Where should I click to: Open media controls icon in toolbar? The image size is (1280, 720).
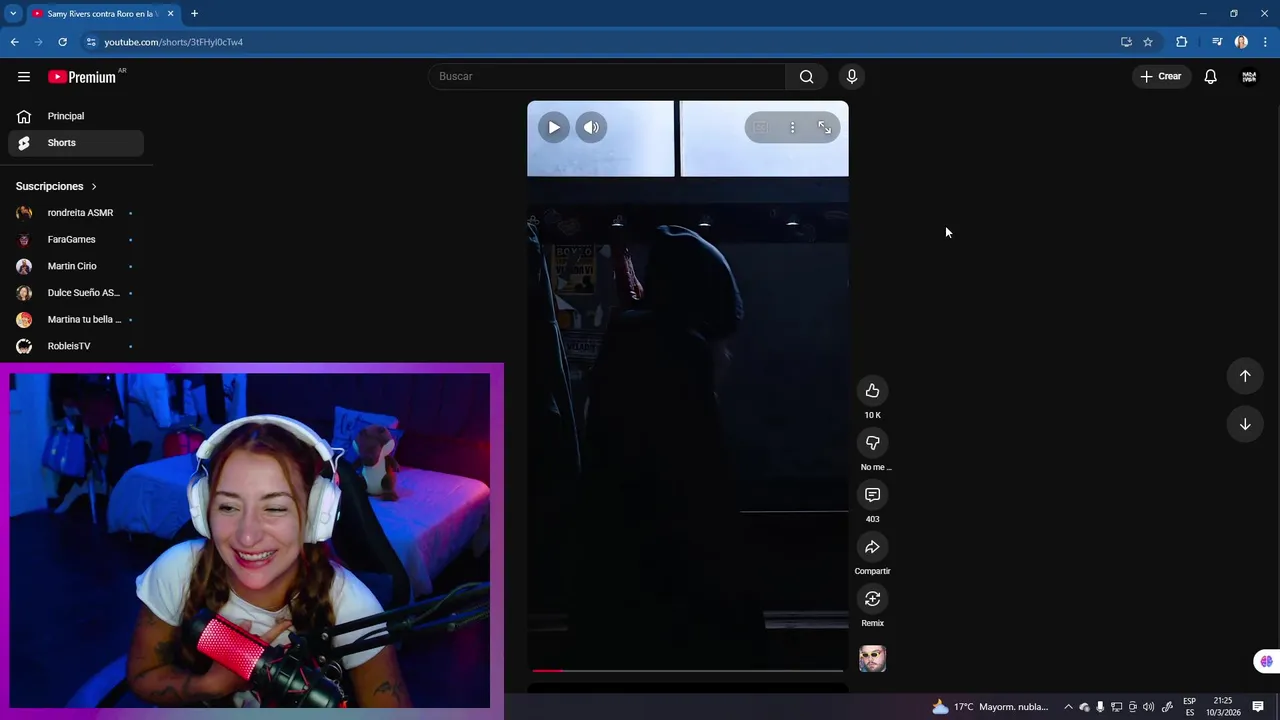click(x=1217, y=42)
